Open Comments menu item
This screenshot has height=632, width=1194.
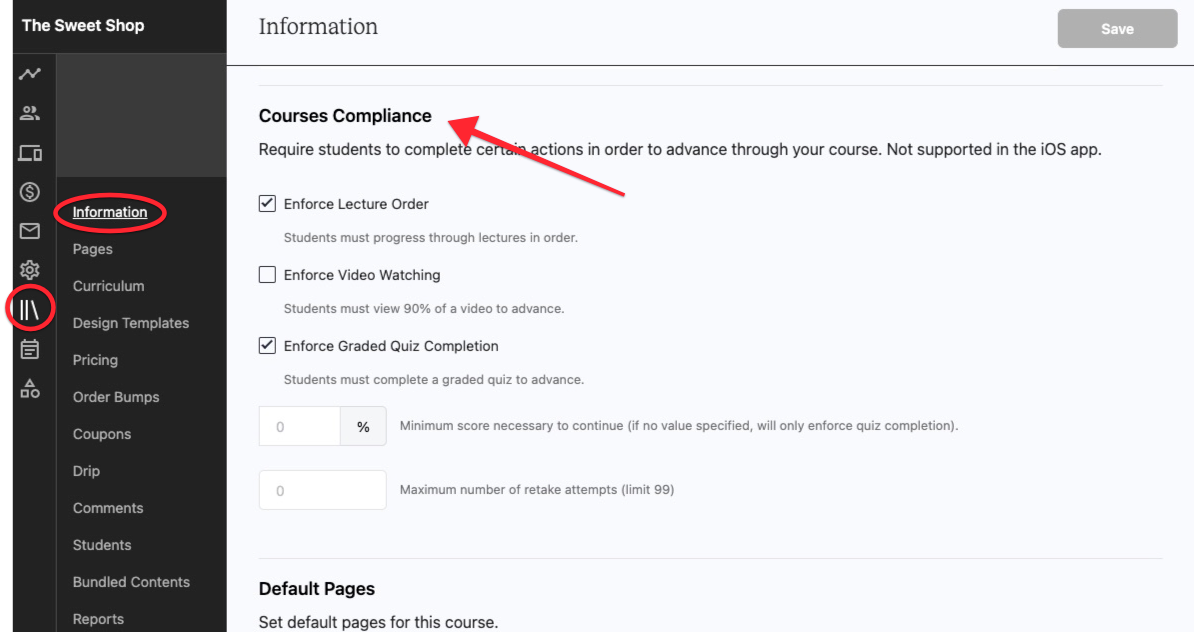tap(108, 508)
